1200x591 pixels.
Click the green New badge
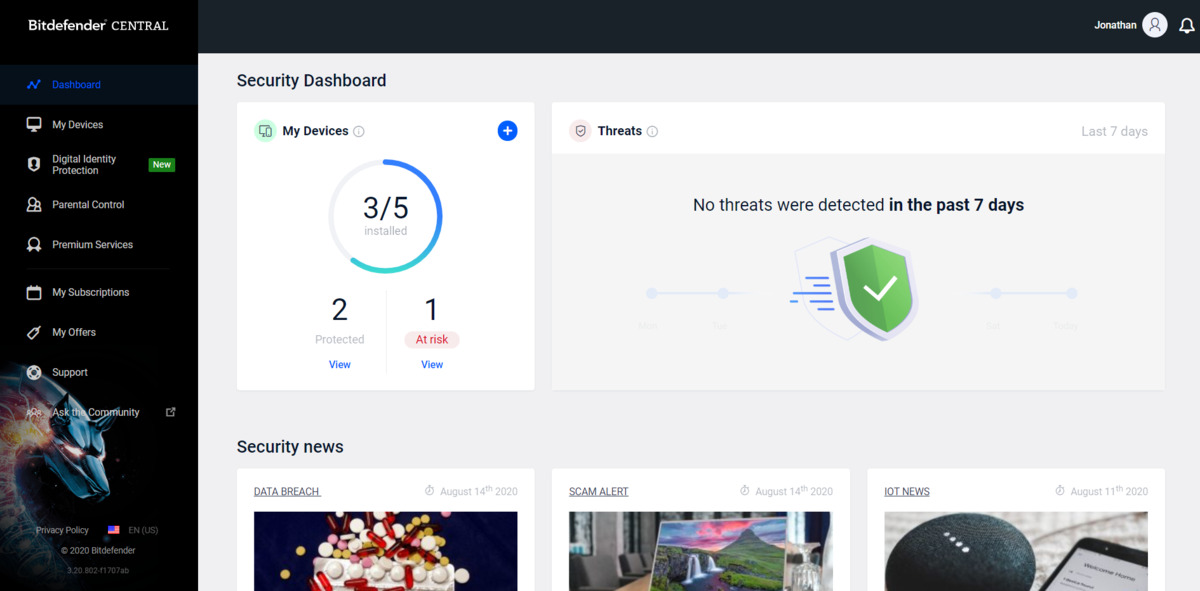coord(162,165)
